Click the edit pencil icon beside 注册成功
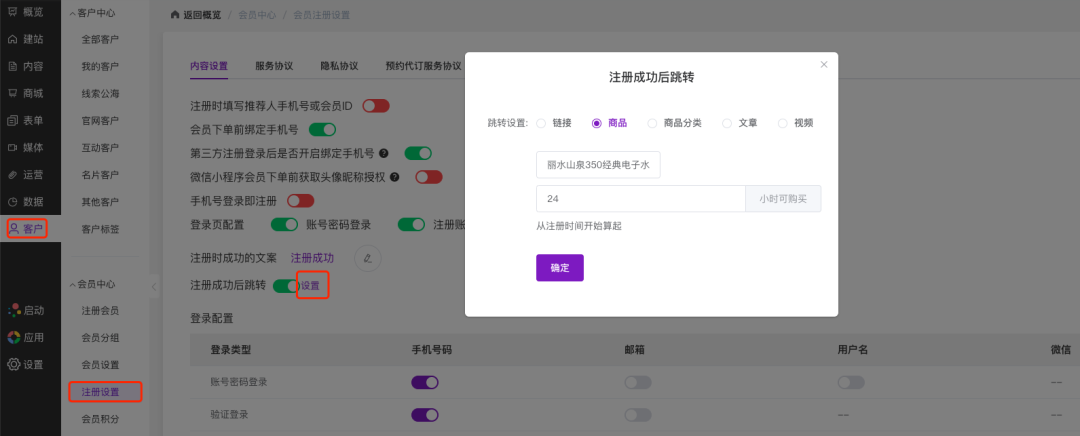1080x436 pixels. 368,257
